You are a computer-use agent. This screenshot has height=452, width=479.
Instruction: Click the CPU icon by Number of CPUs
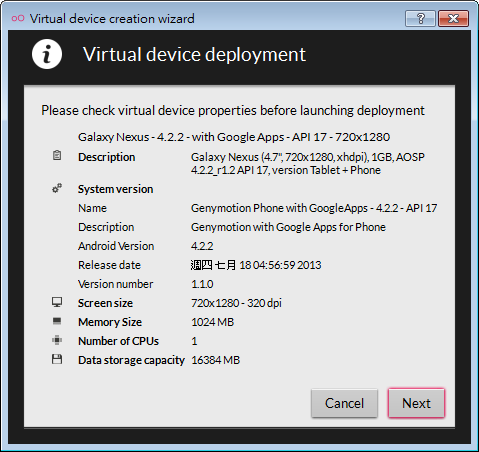point(57,340)
